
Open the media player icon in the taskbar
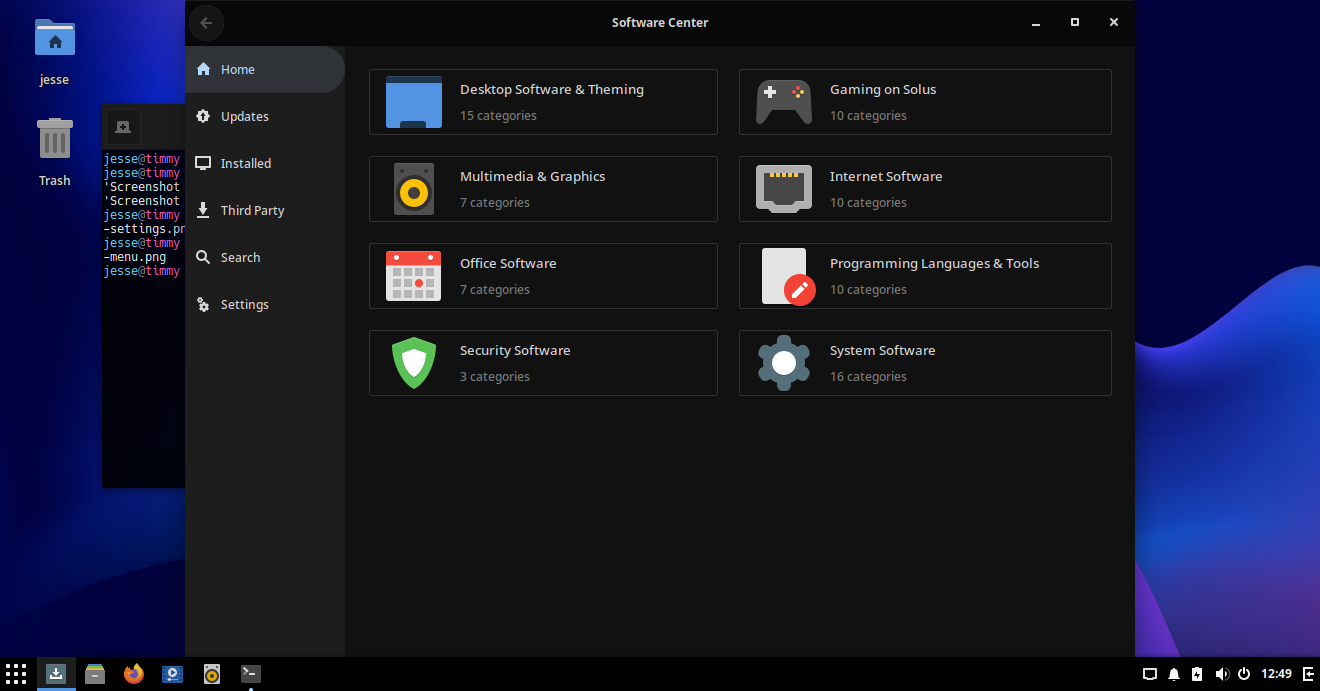pos(173,674)
